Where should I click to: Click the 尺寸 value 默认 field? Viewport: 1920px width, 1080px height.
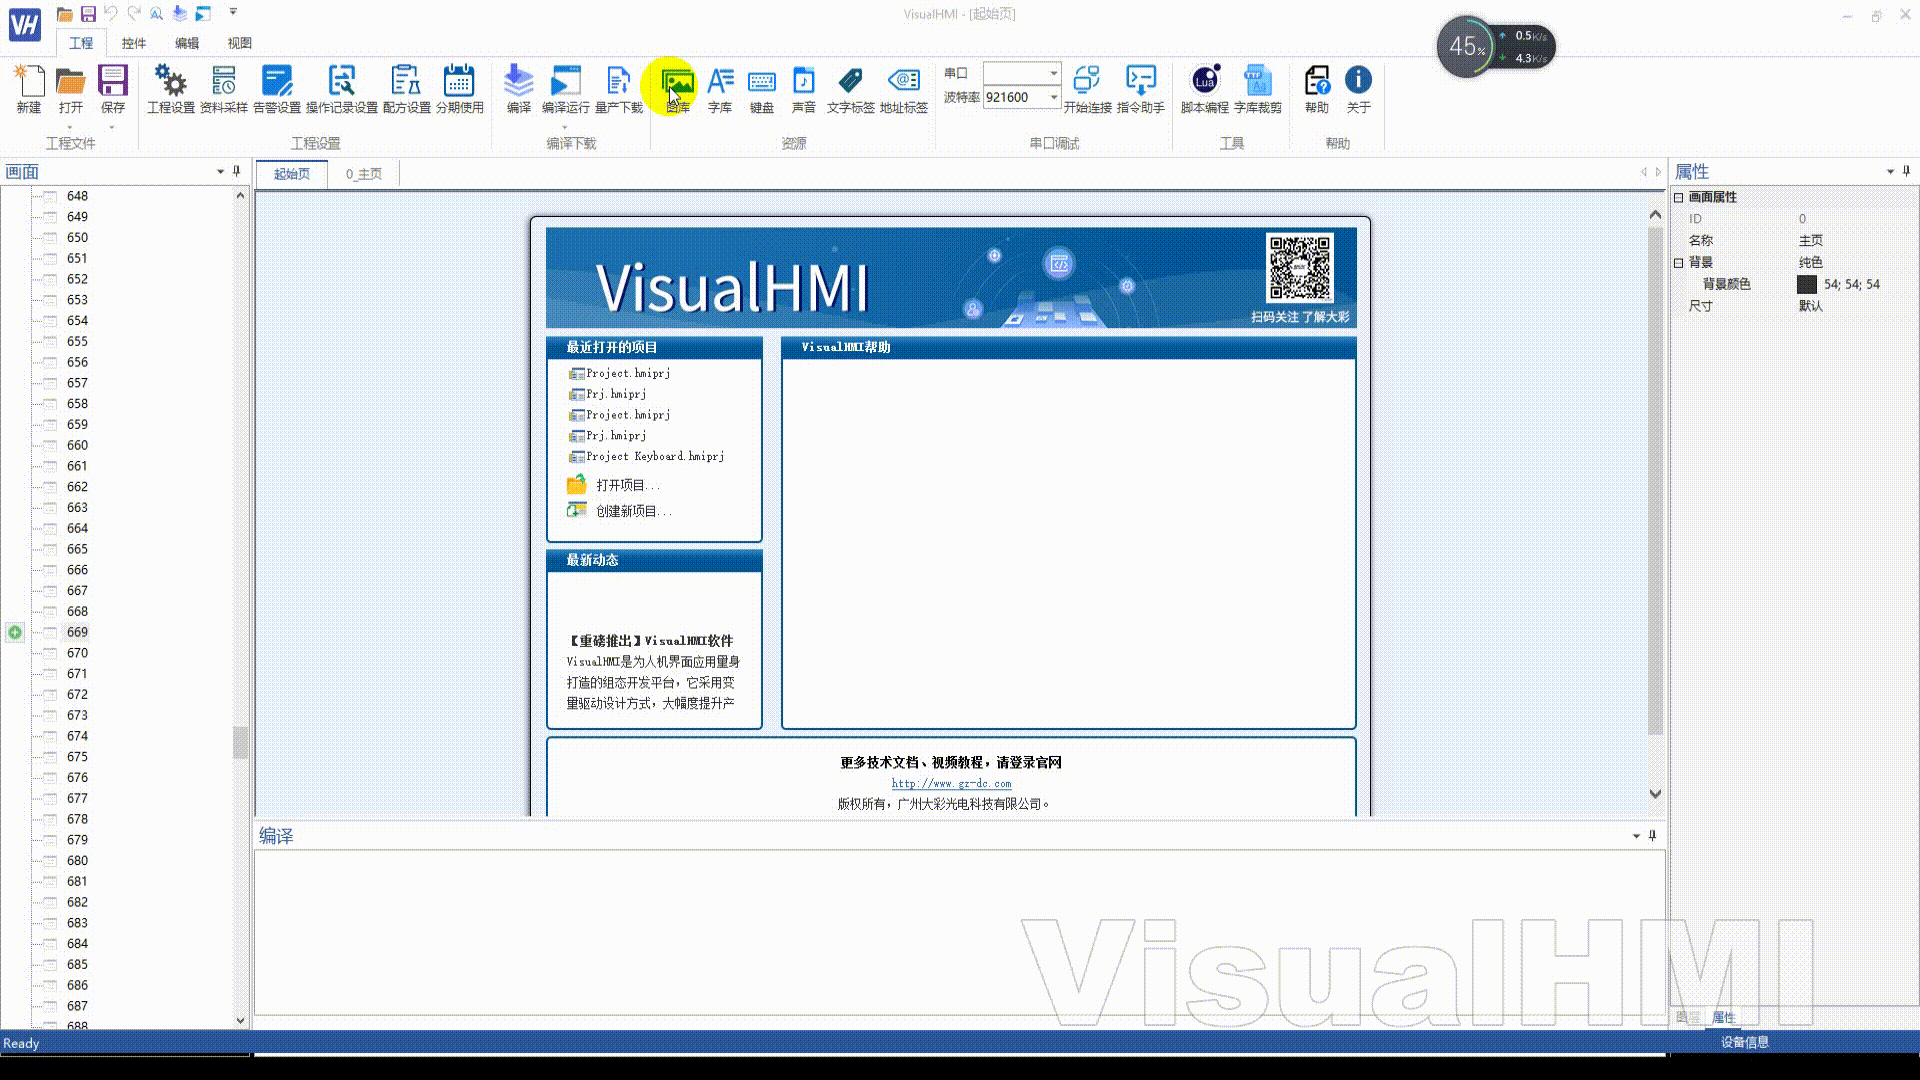tap(1855, 306)
